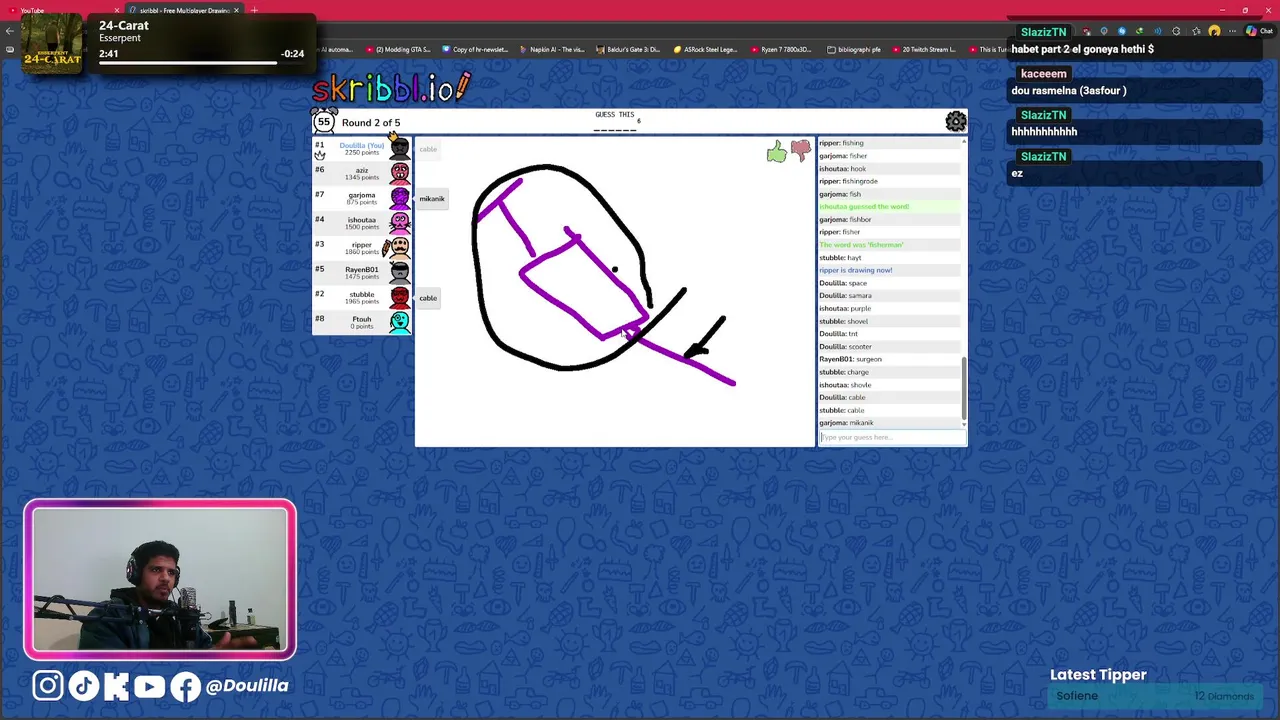Click garjoma's purple avatar
1280x720 pixels.
(x=400, y=198)
